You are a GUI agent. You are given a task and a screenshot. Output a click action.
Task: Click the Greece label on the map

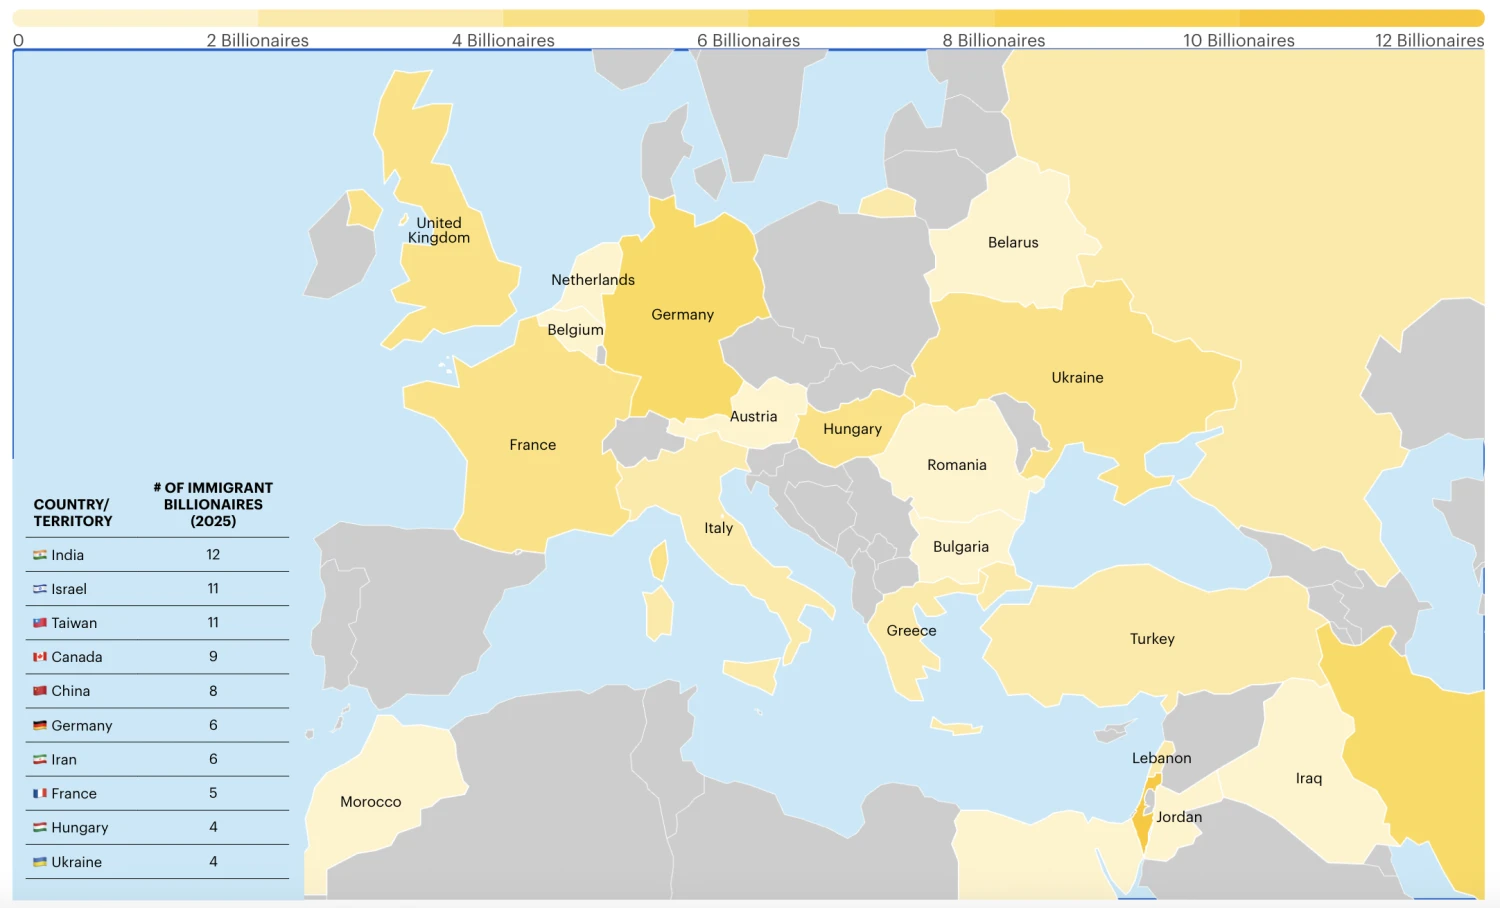coord(911,631)
